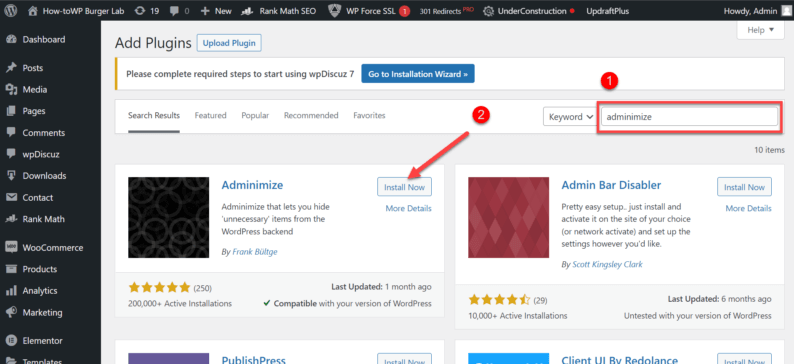Open UnderConstruction gear icon
The width and height of the screenshot is (794, 364).
click(489, 11)
